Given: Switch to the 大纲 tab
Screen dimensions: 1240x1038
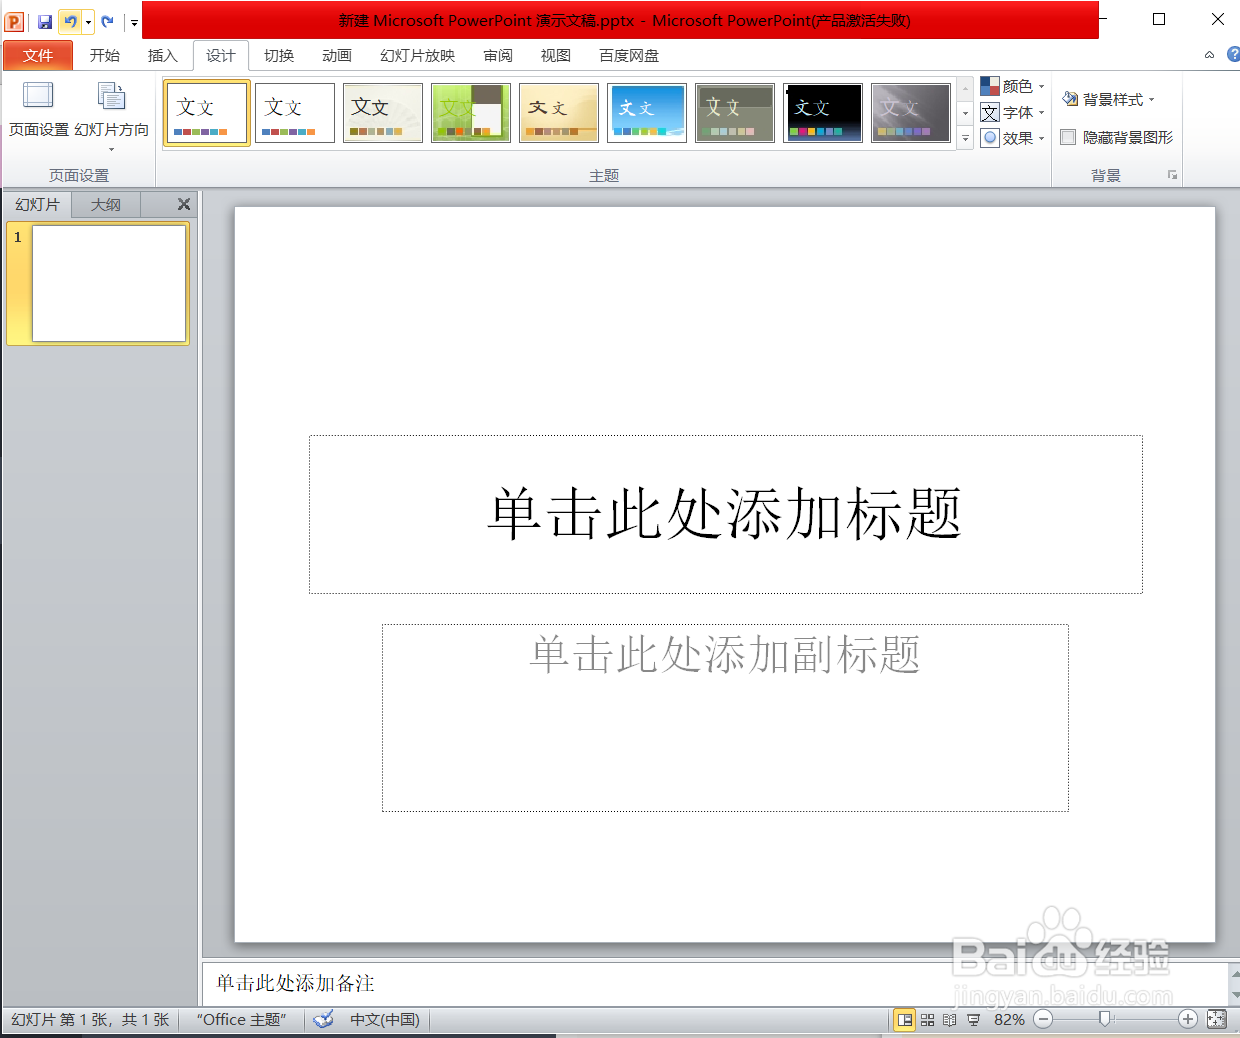Looking at the screenshot, I should click(105, 204).
